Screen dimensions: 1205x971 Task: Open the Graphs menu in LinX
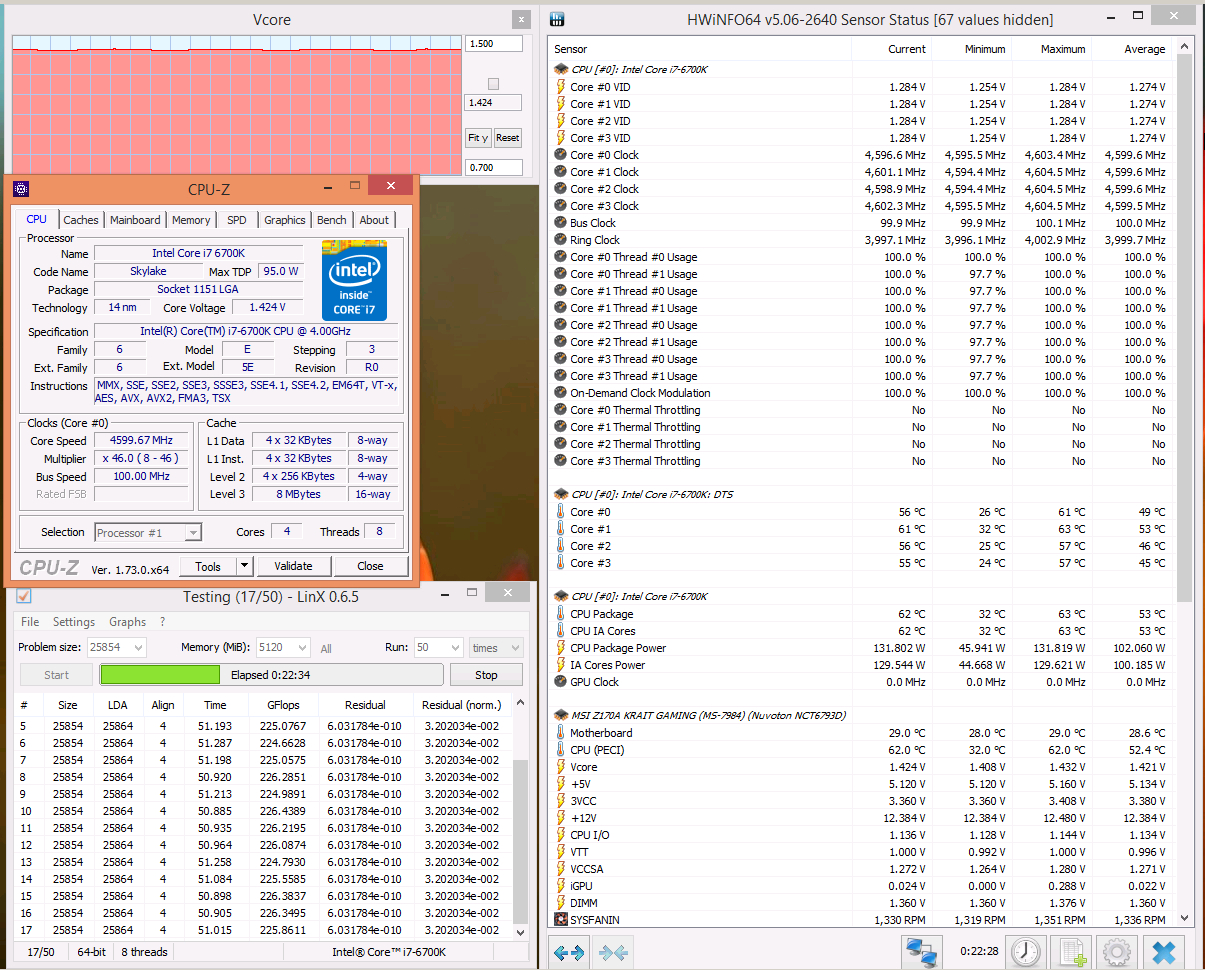(127, 622)
